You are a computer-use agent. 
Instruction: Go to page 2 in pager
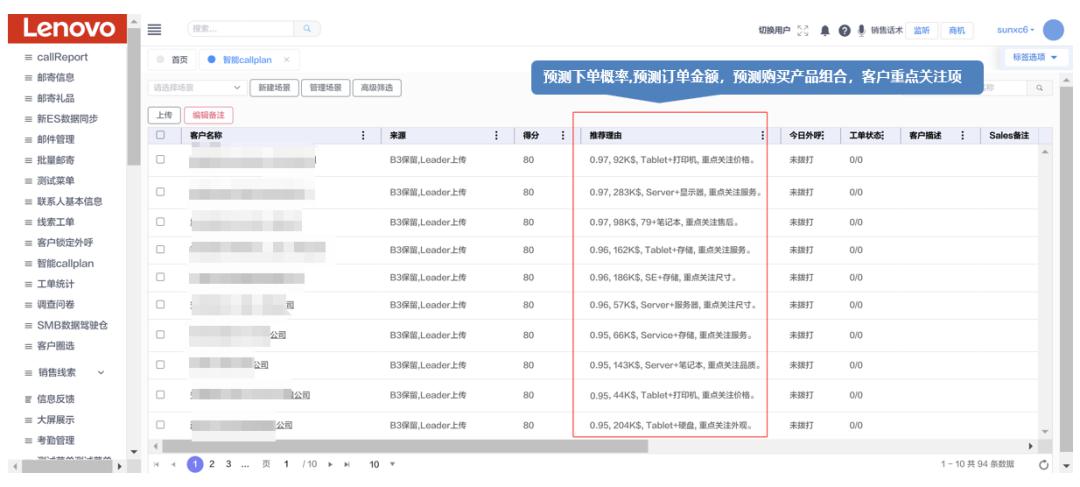[212, 464]
